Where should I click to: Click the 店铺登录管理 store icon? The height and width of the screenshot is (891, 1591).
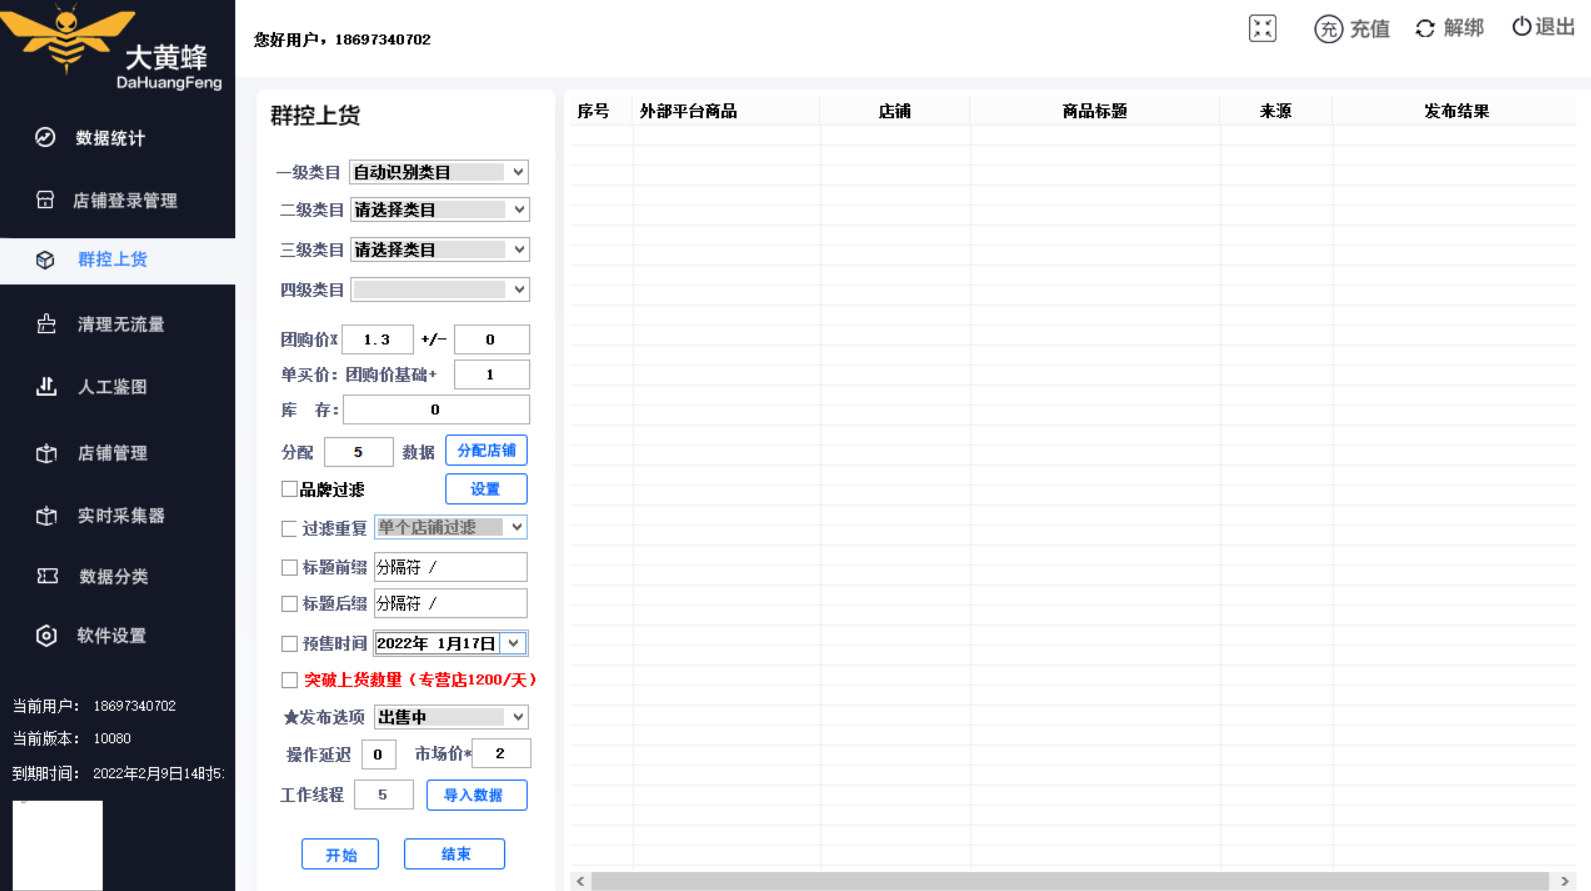(45, 200)
